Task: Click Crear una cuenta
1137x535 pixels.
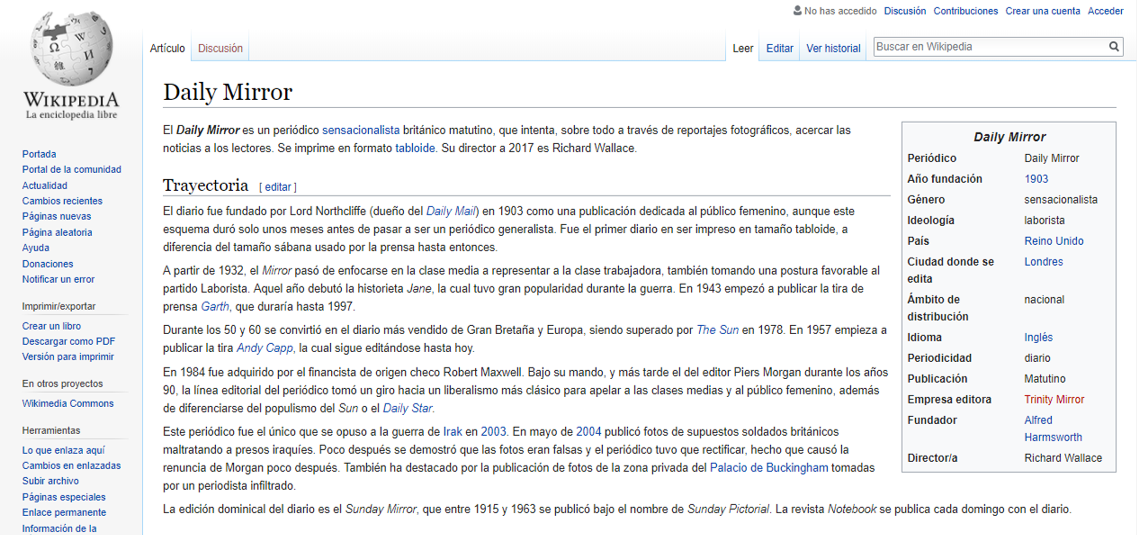Action: 1043,11
